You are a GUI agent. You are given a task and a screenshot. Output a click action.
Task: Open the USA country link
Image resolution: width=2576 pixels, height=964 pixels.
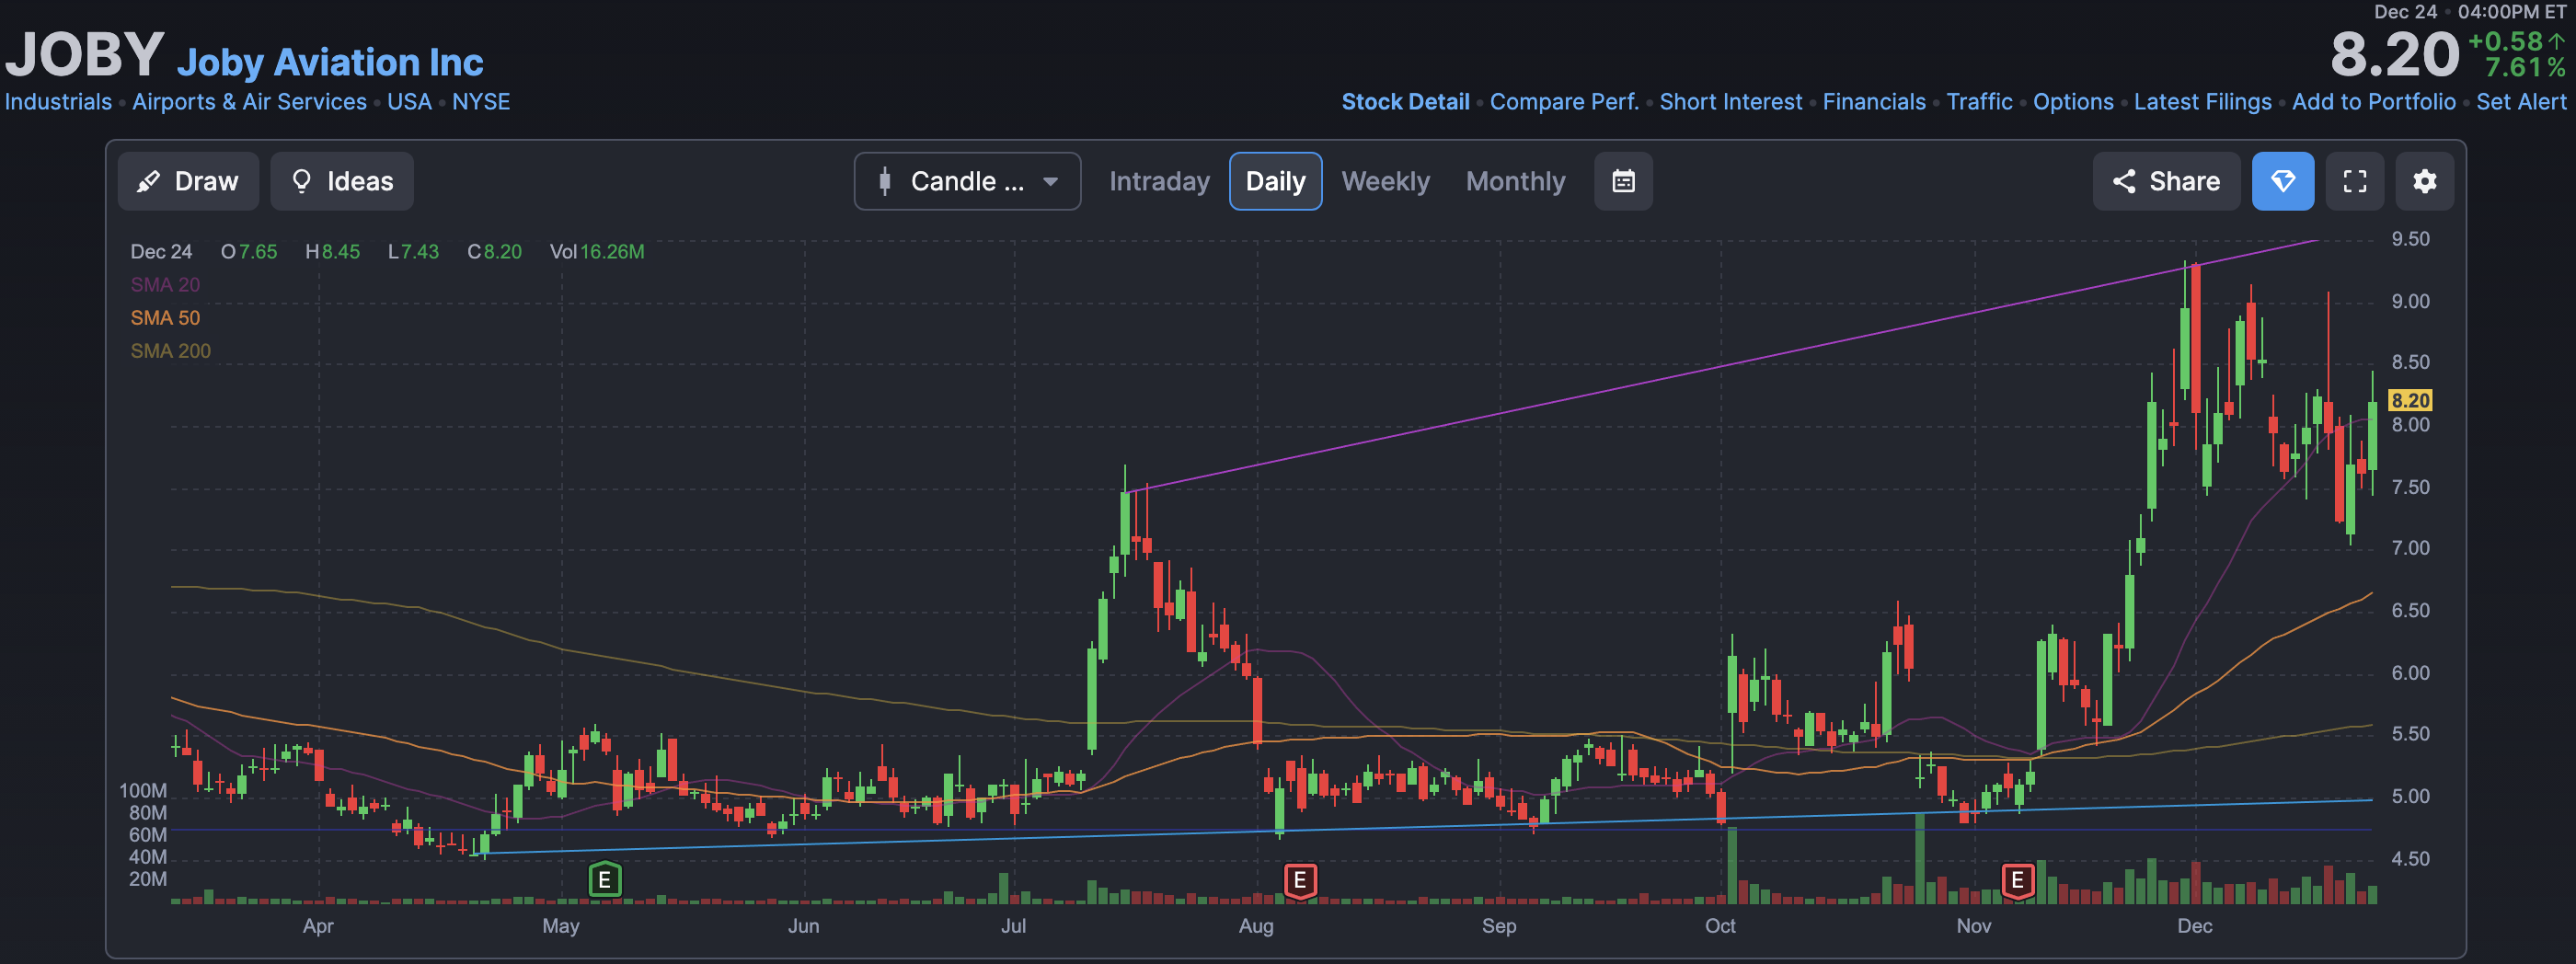tap(409, 102)
